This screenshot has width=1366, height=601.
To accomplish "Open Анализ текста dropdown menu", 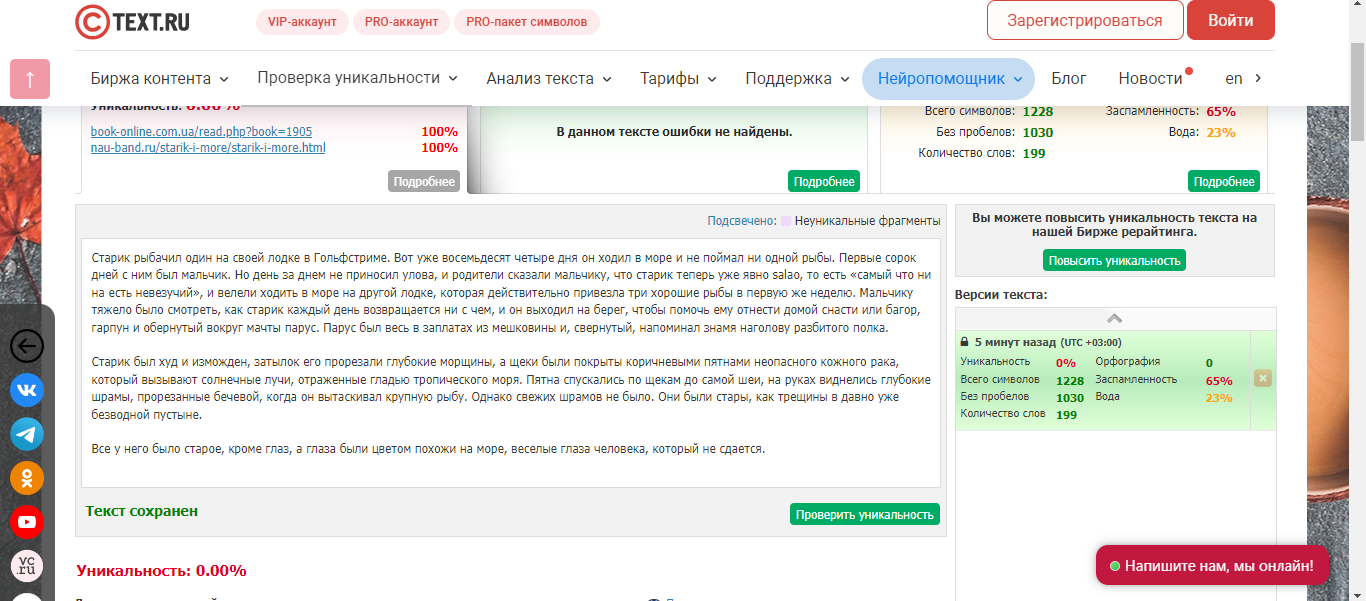I will (x=549, y=78).
